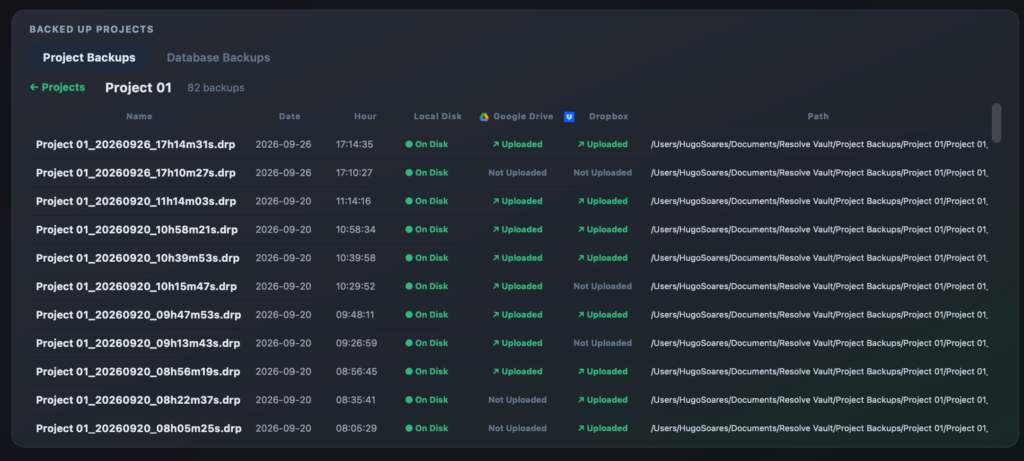Click the 2026-09-26 date of 17h14m31s backup
Screen dimensions: 1024x461
click(x=283, y=144)
